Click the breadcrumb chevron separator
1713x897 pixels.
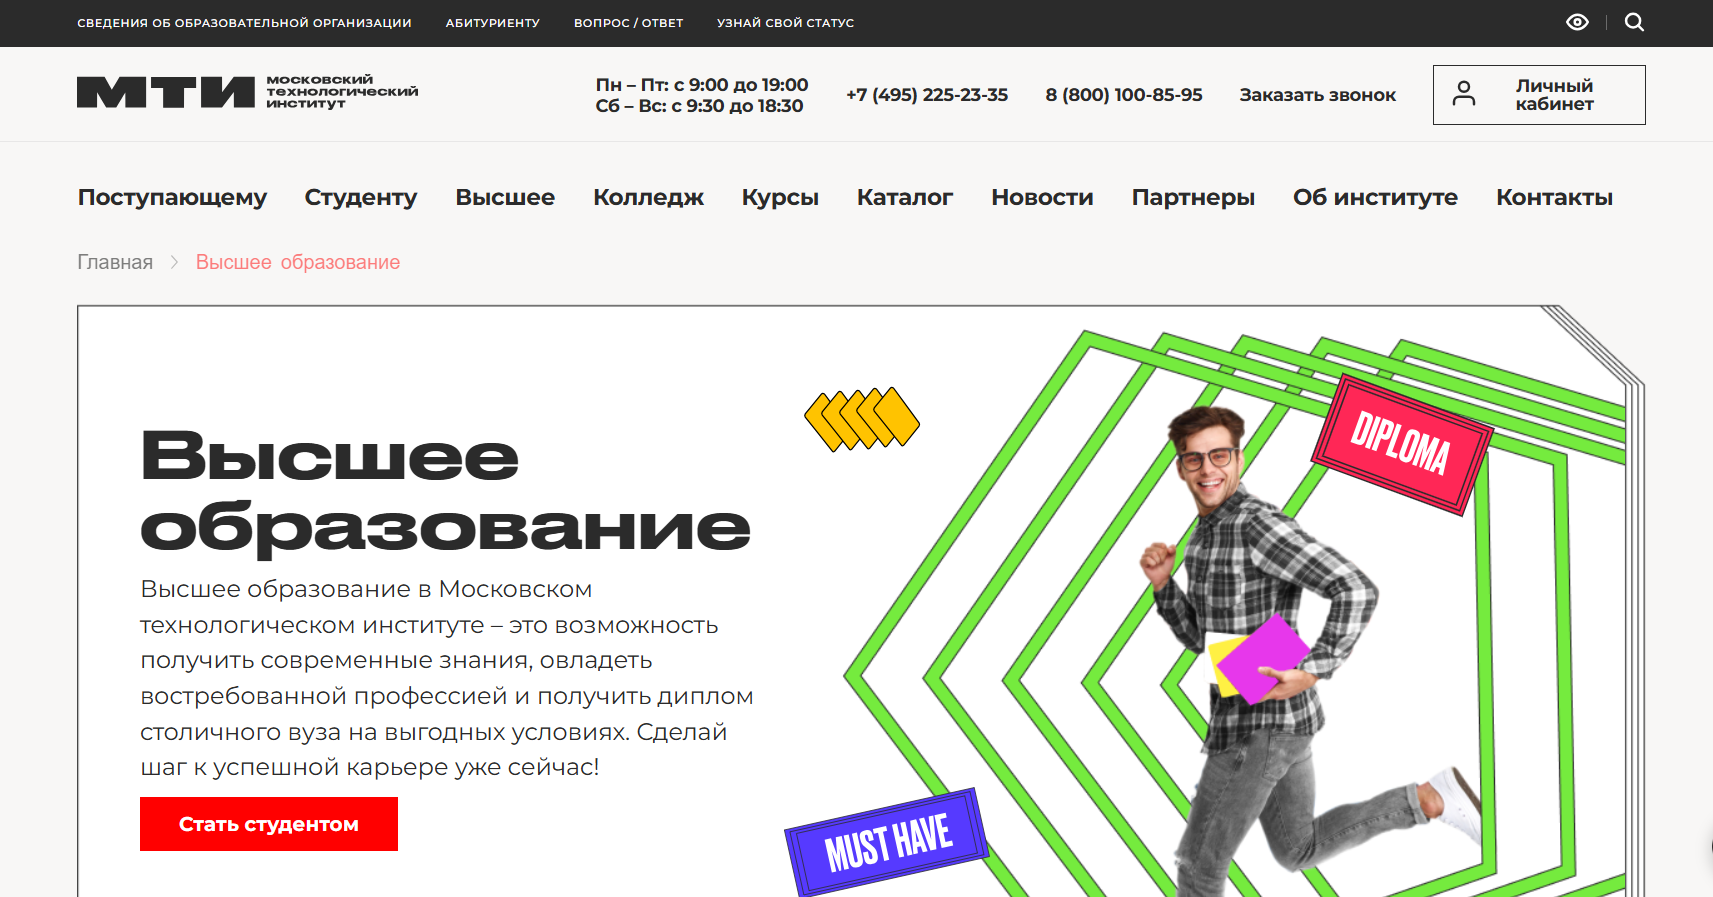174,262
